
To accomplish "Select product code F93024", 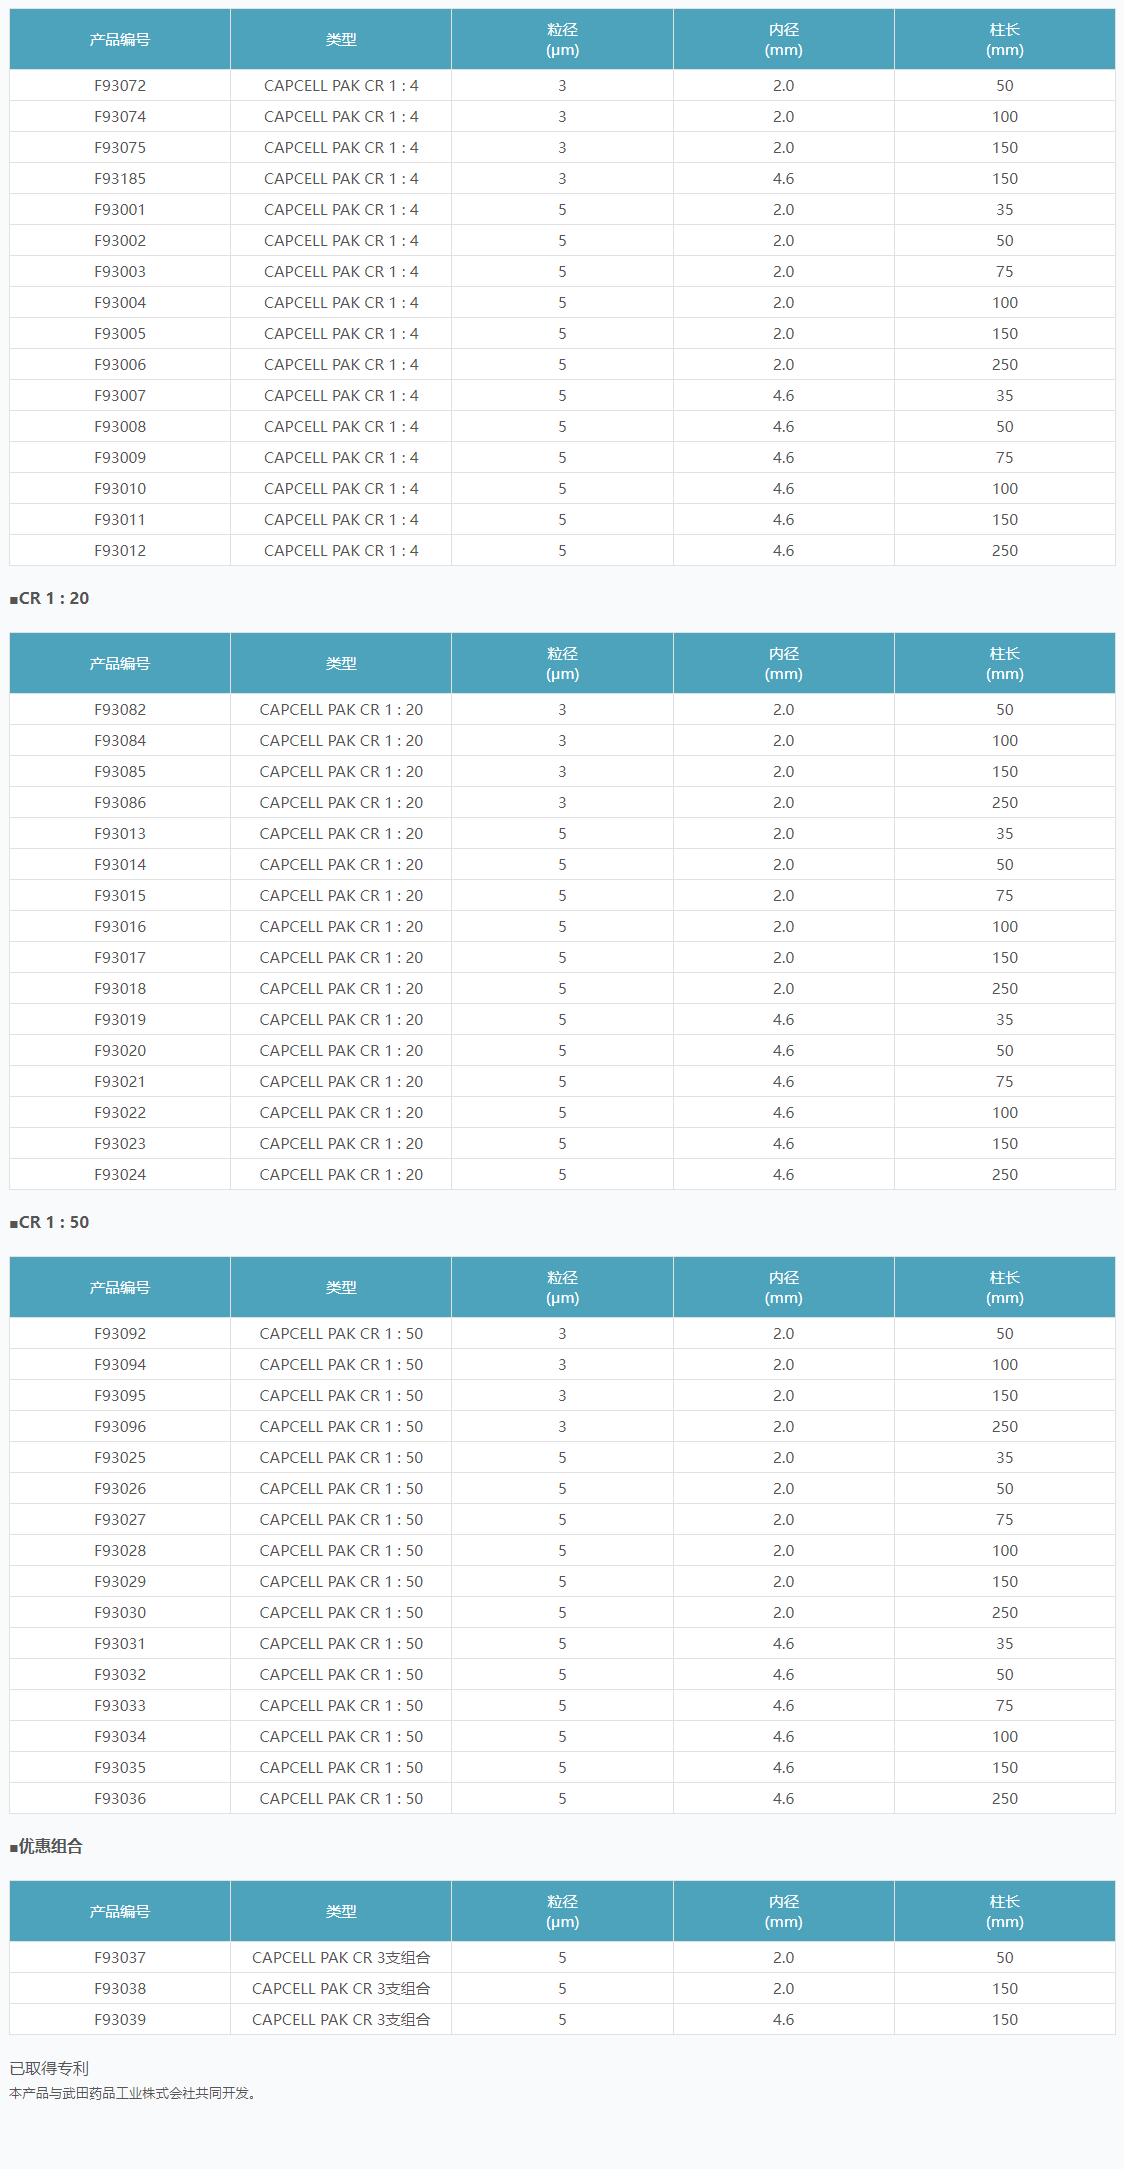I will (120, 1175).
